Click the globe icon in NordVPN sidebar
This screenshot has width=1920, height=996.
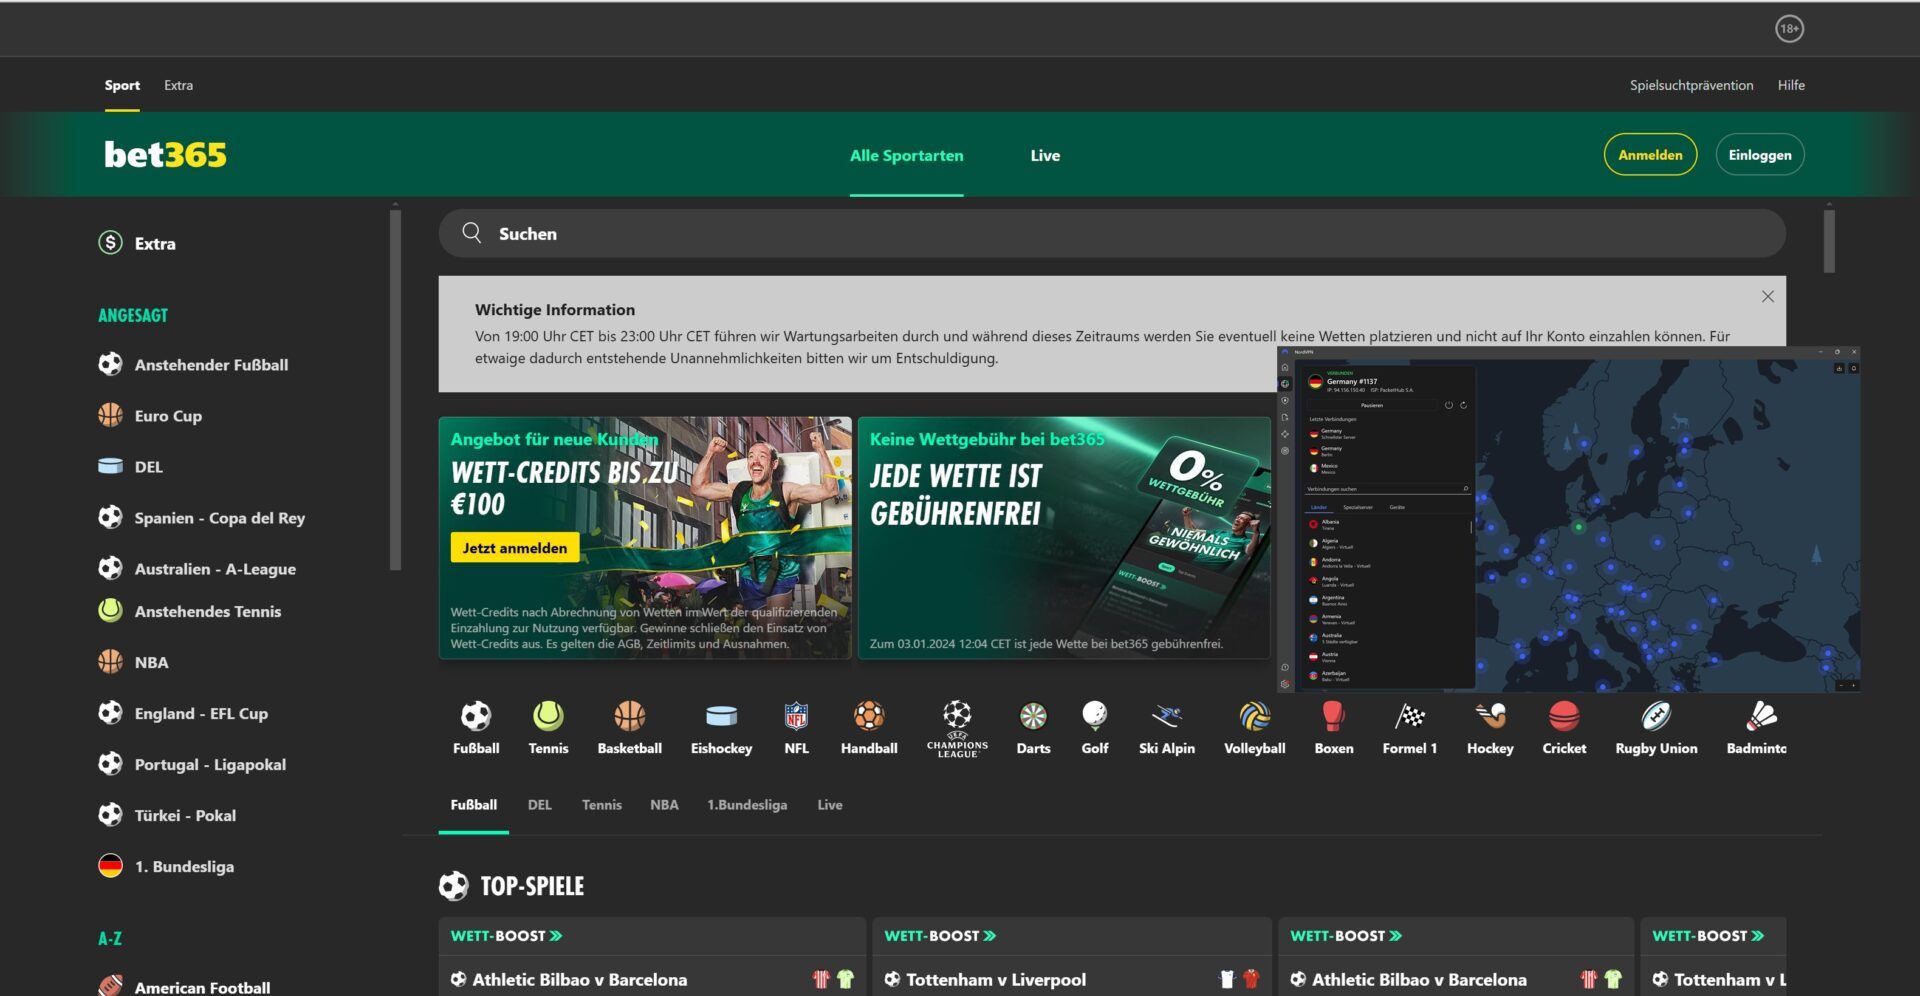[x=1285, y=383]
